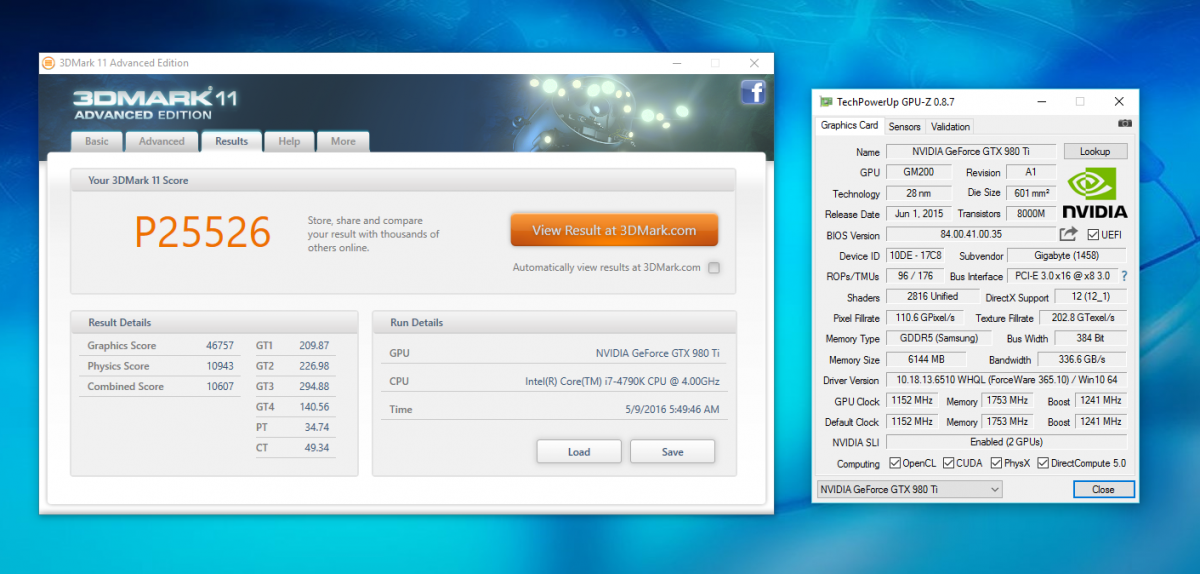The image size is (1200, 574).
Task: Toggle the UEFI checkbox in GPU-Z
Action: 1093,235
